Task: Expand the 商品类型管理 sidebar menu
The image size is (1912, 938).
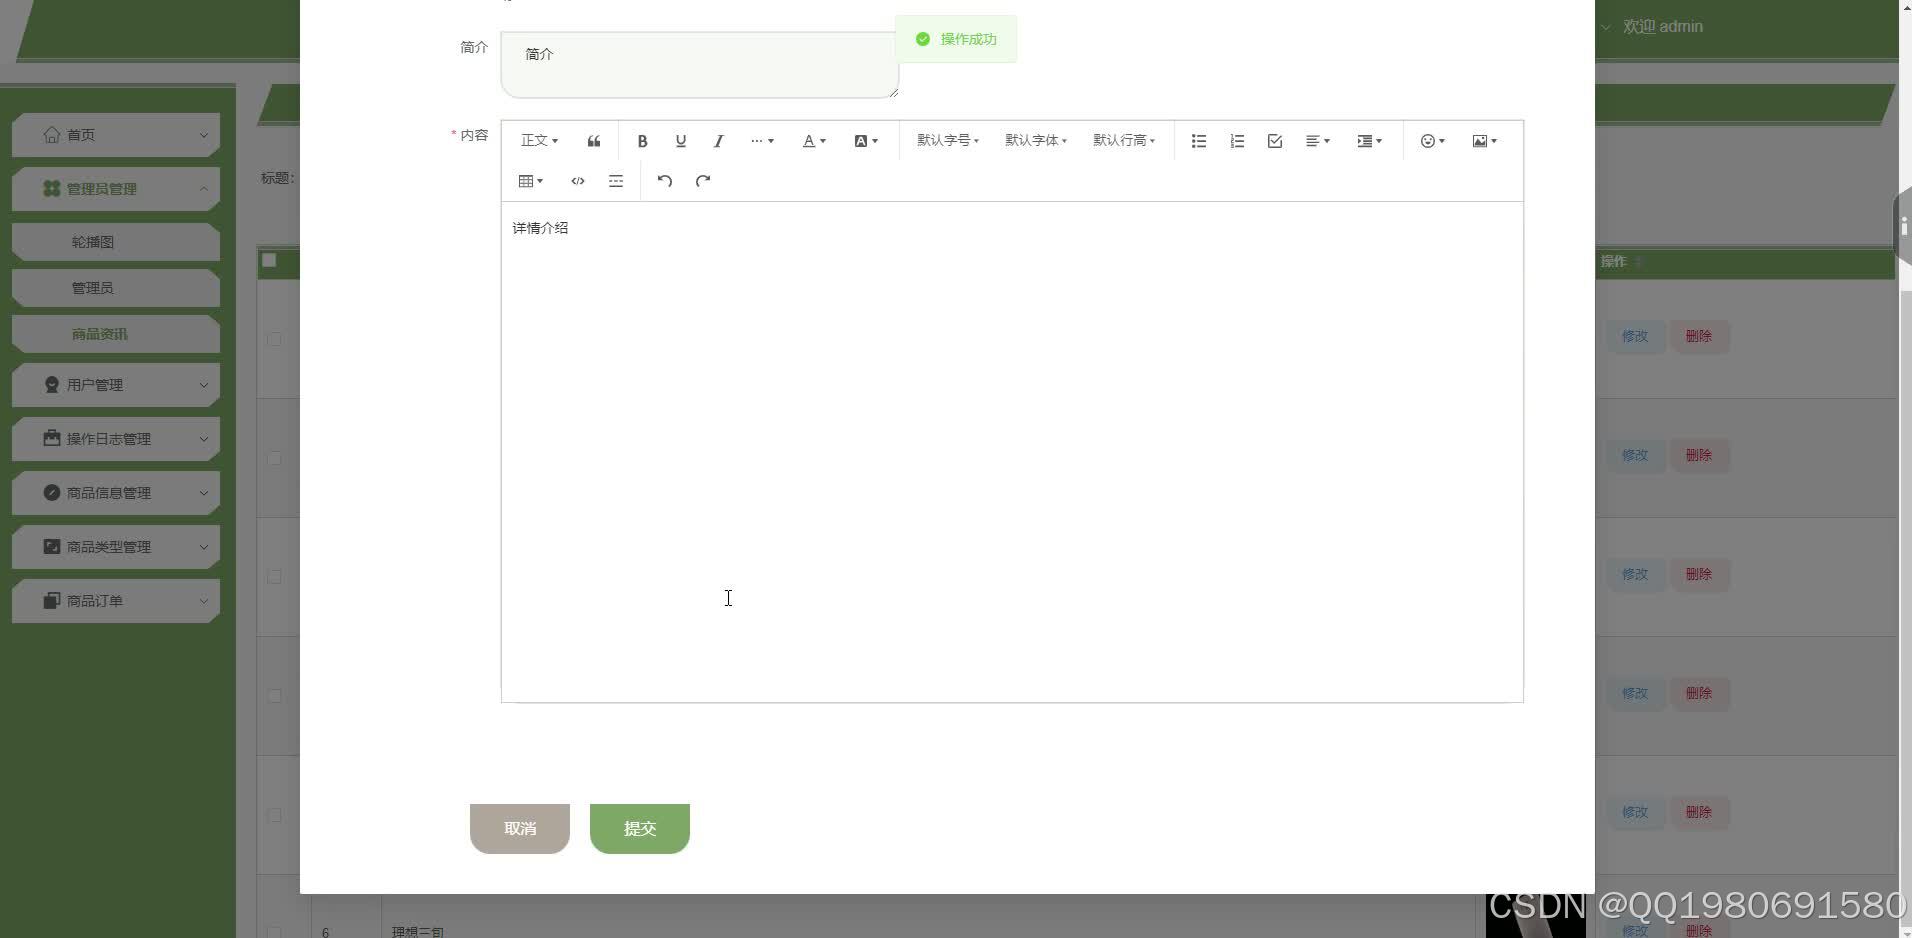Action: 116,547
